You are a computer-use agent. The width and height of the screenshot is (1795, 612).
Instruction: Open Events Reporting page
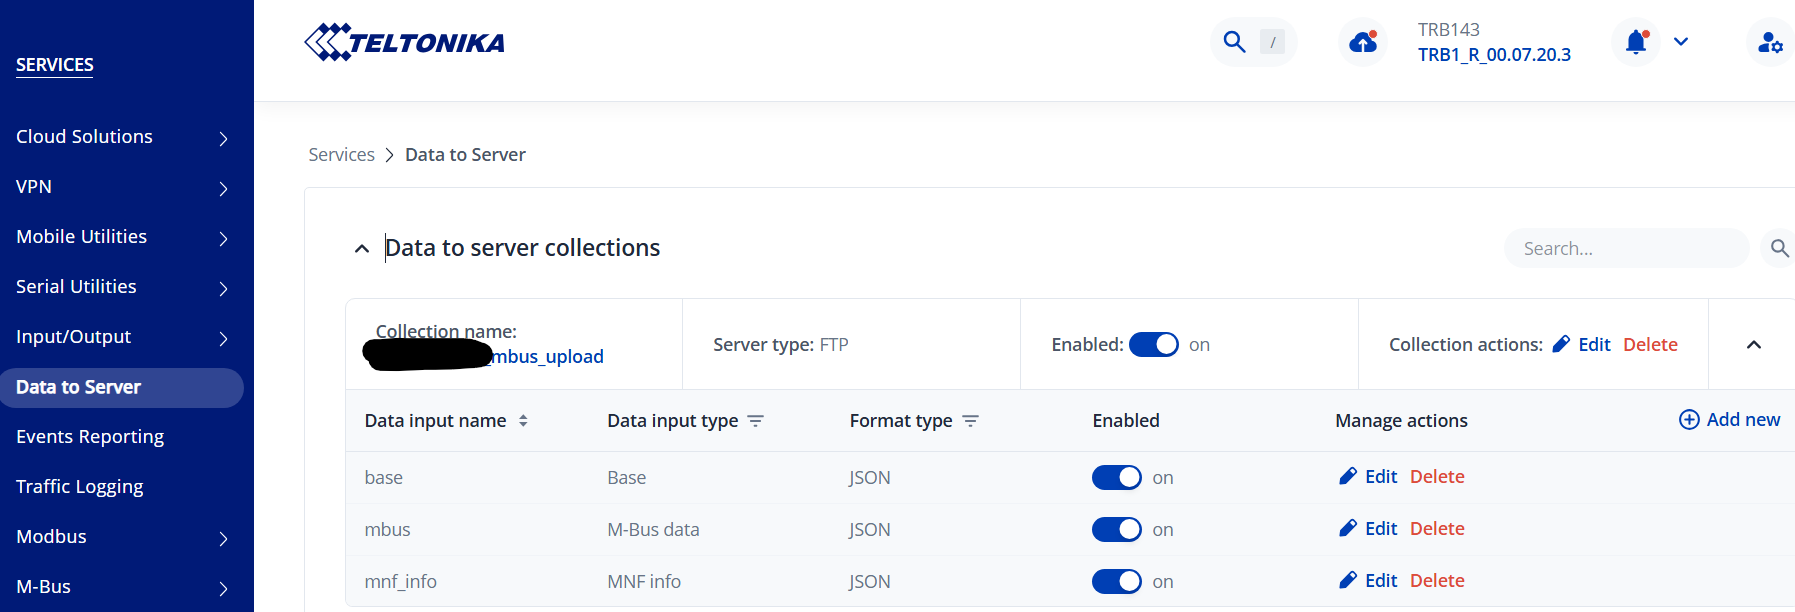90,437
